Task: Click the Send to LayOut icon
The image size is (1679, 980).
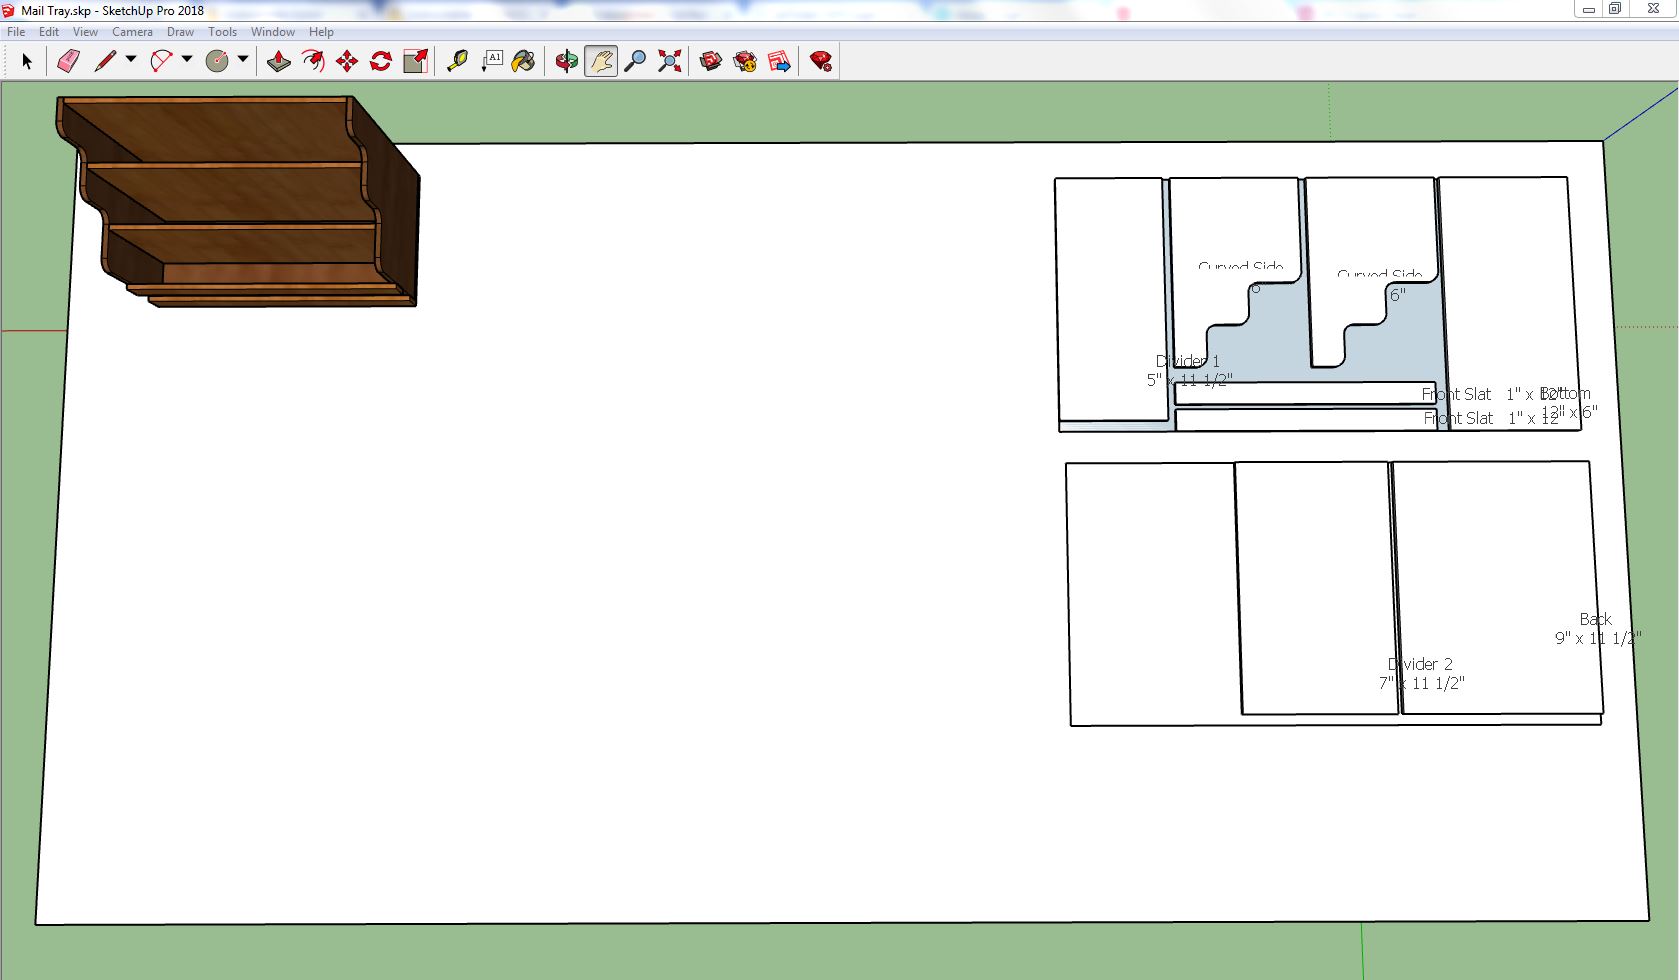Action: pyautogui.click(x=779, y=61)
